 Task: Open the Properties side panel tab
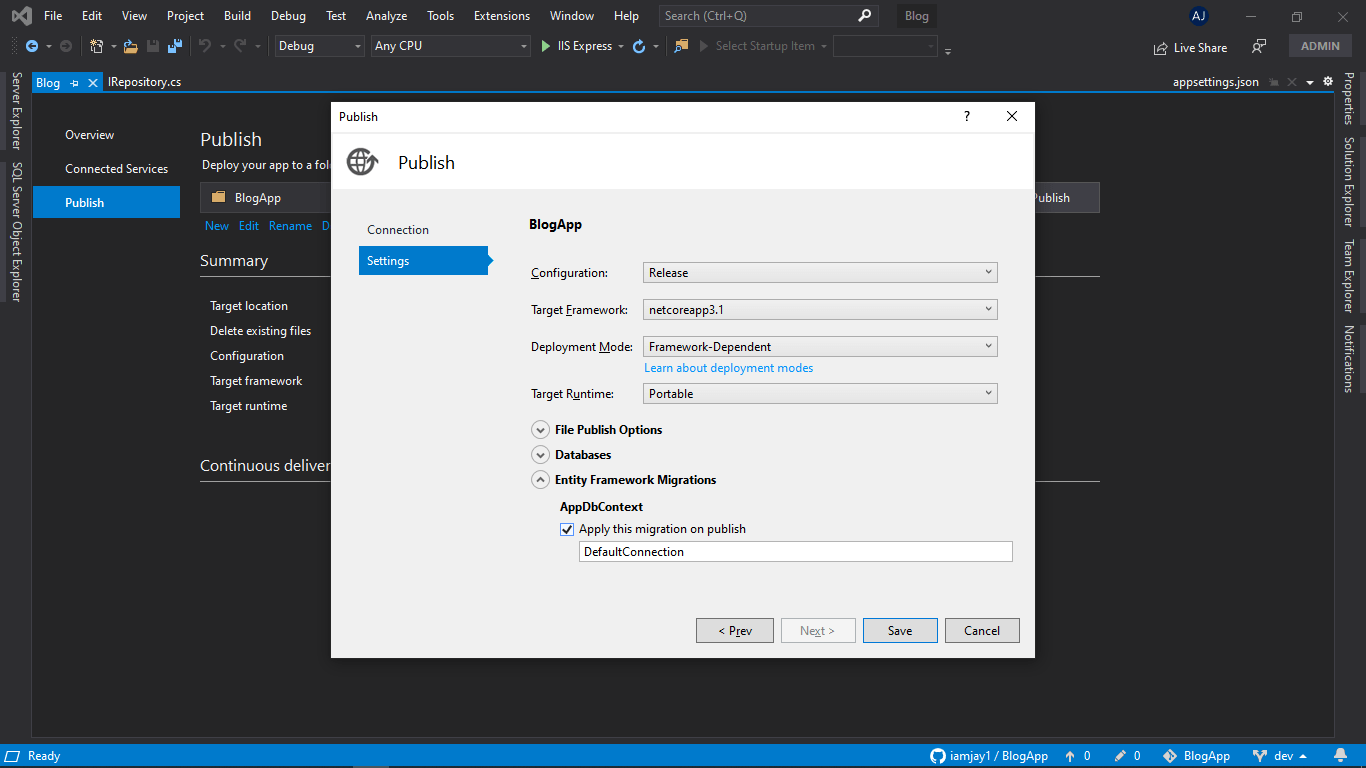click(x=1349, y=99)
